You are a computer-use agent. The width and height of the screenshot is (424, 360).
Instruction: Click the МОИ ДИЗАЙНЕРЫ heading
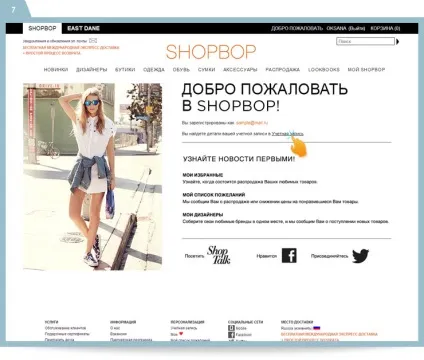coord(203,215)
